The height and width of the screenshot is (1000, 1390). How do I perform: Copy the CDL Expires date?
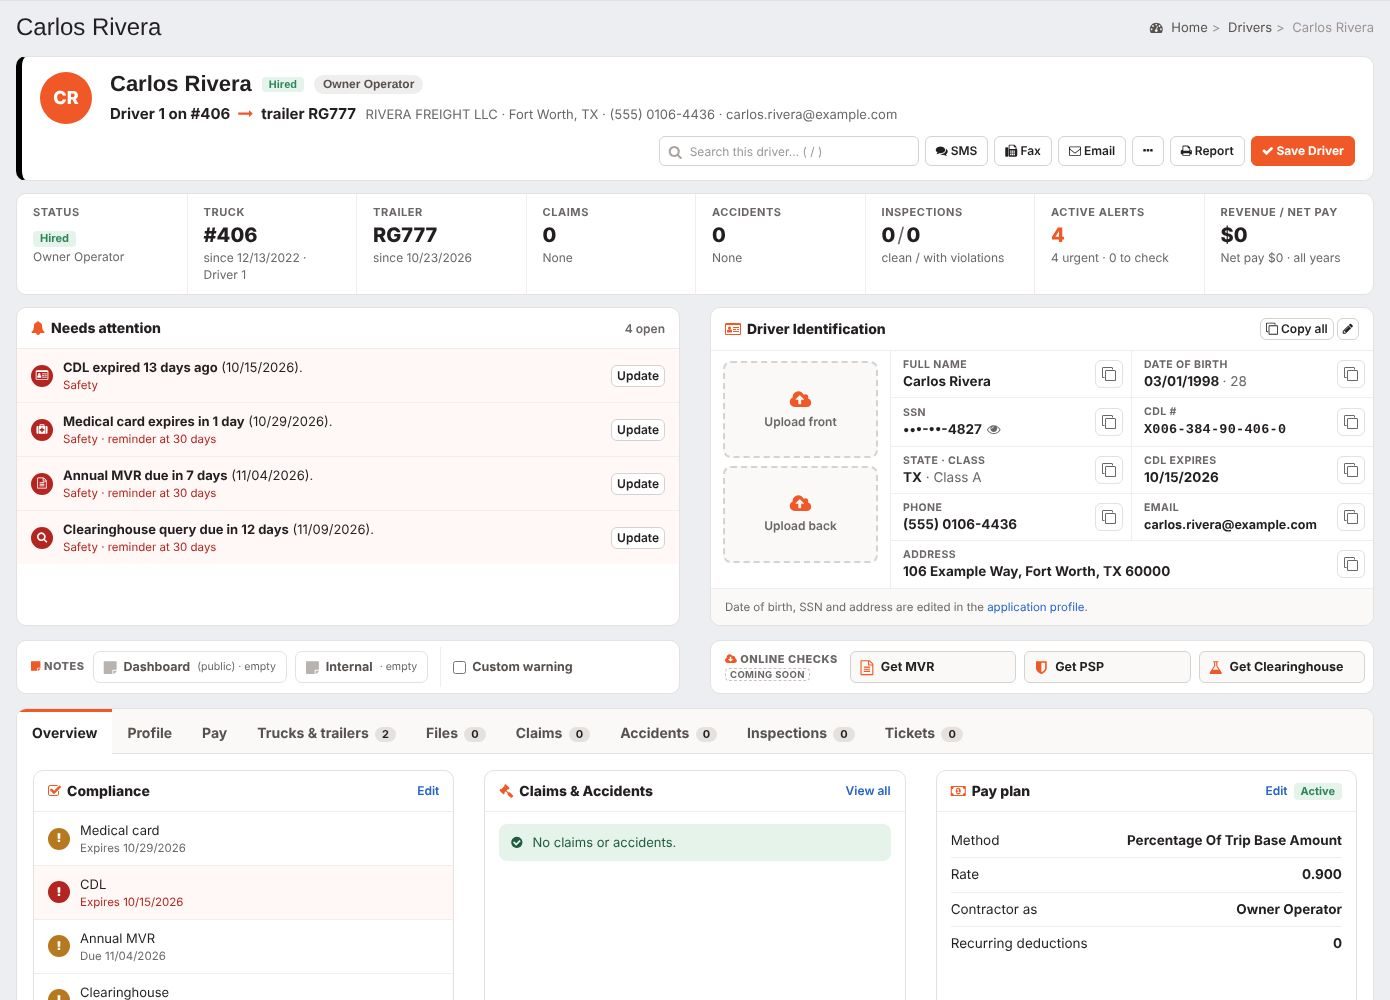click(1351, 470)
